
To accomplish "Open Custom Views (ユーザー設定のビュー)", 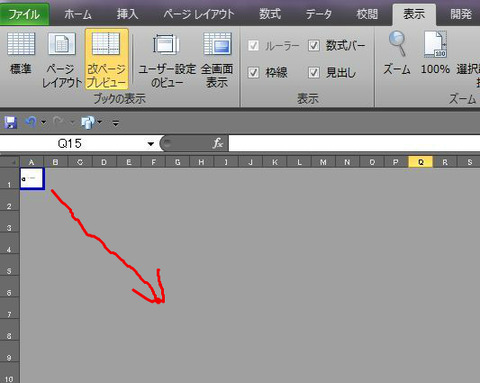I will coord(167,60).
